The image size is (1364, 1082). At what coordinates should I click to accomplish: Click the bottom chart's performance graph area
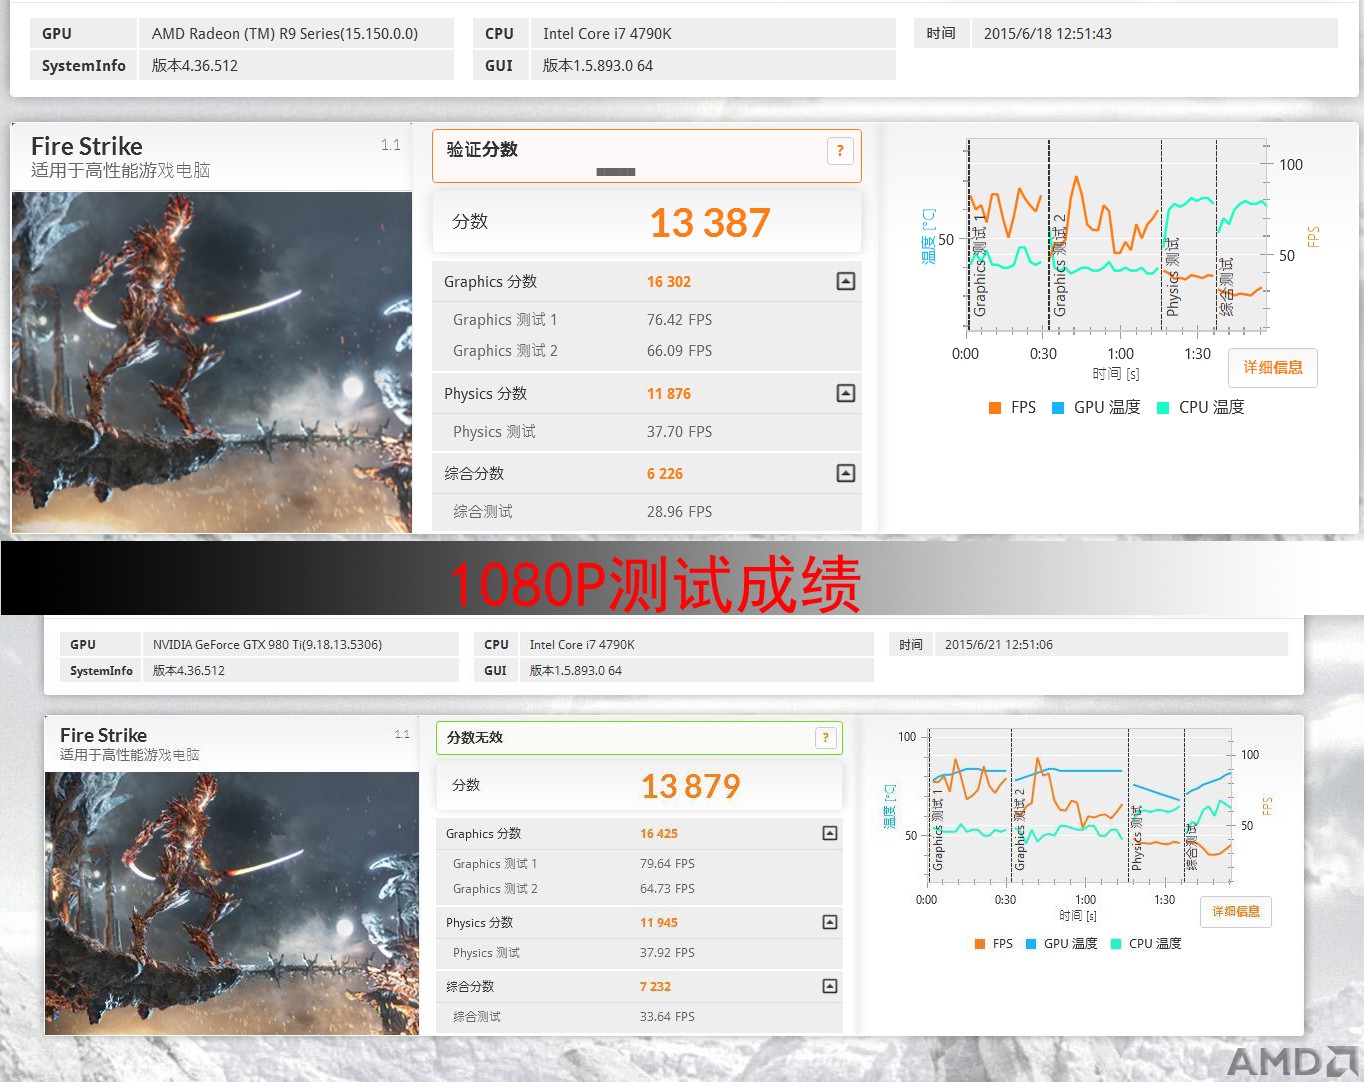click(1080, 806)
